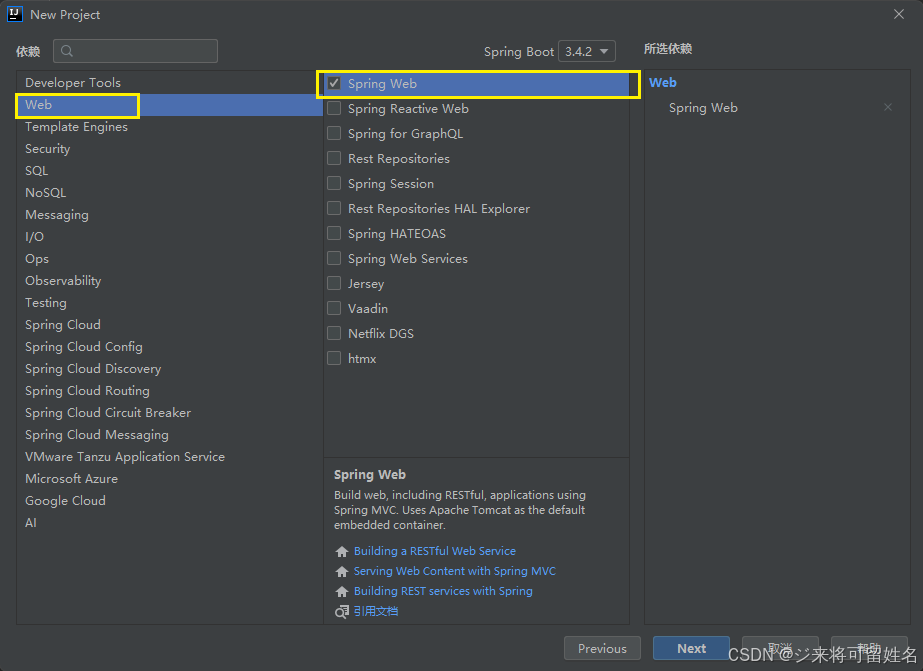Screen dimensions: 923x671
Task: Tick the Spring HATEOAS checkbox
Action: tap(334, 233)
